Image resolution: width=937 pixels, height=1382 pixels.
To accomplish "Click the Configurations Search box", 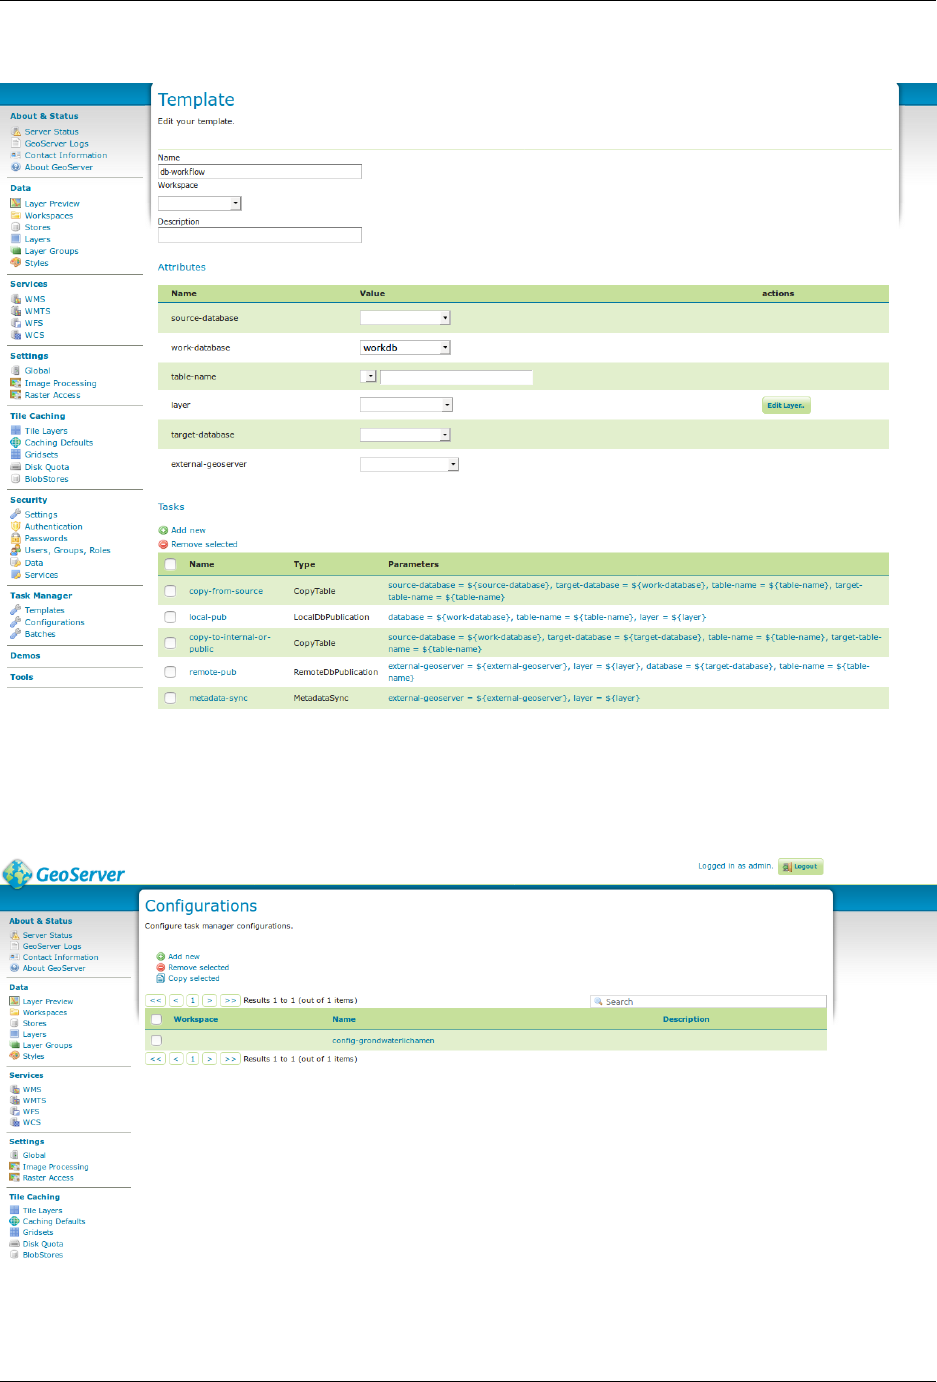I will (708, 1001).
